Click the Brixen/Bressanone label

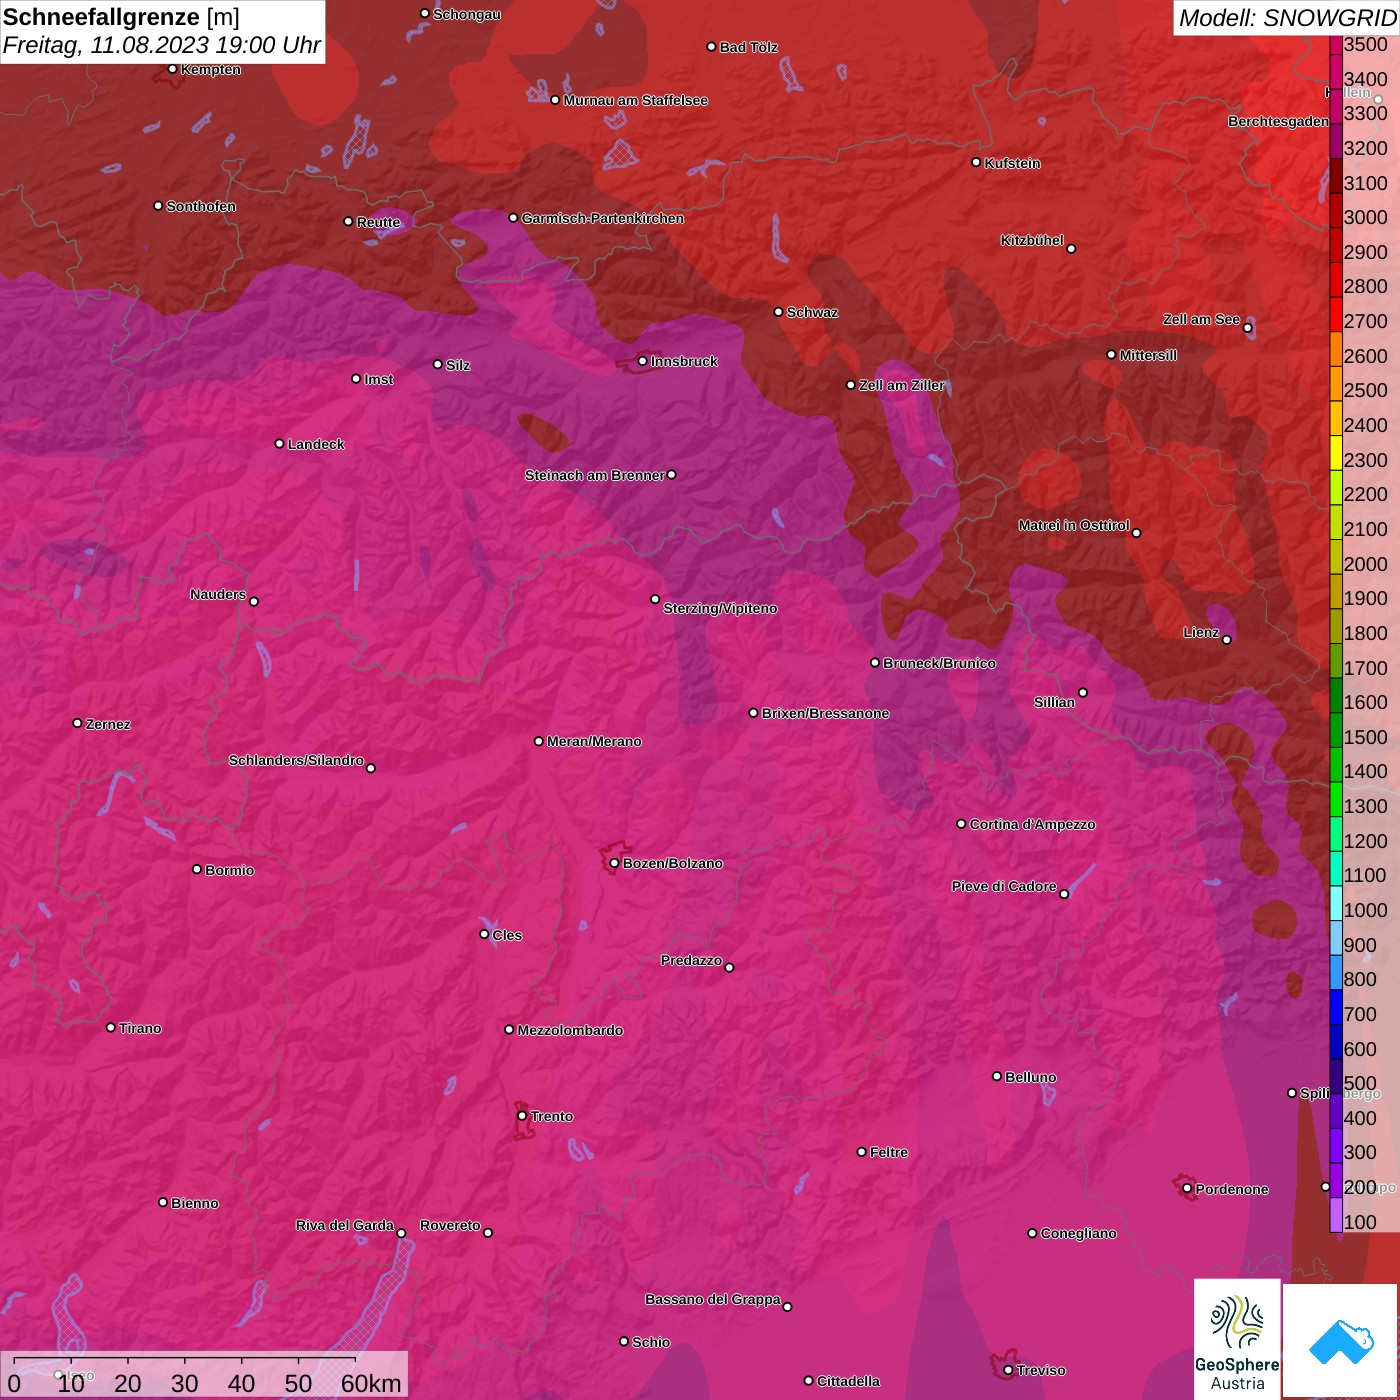click(825, 713)
